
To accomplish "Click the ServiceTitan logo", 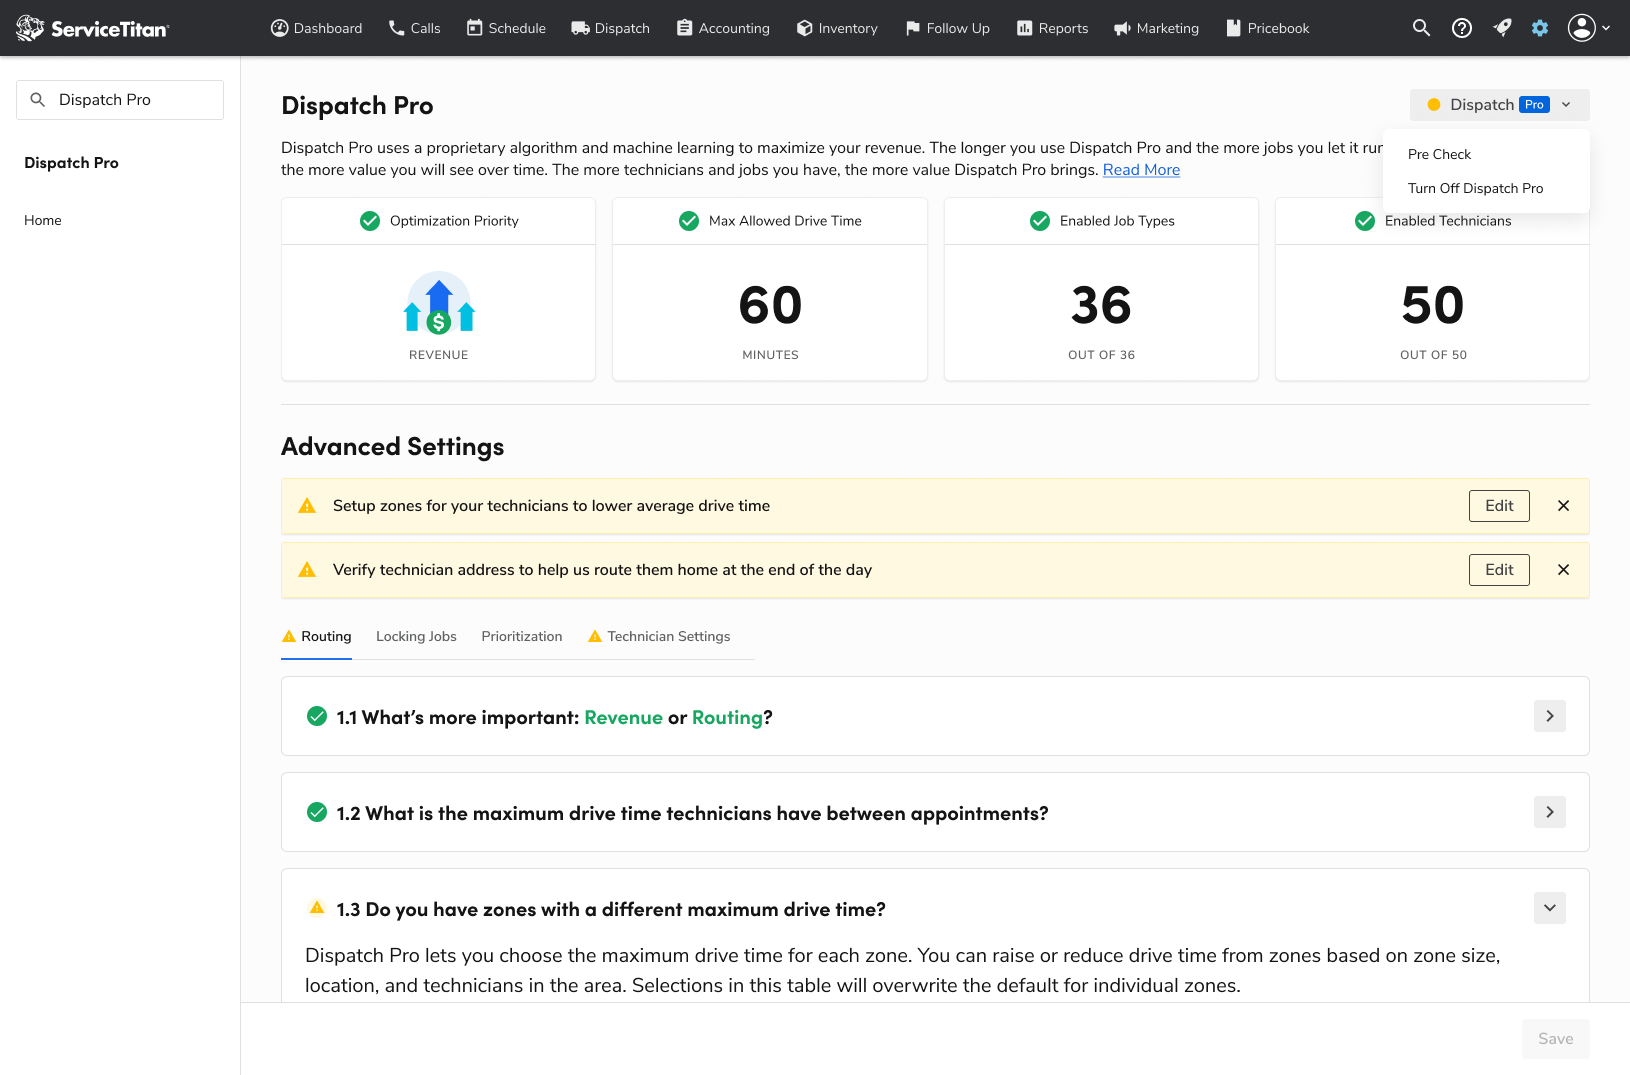I will [93, 28].
